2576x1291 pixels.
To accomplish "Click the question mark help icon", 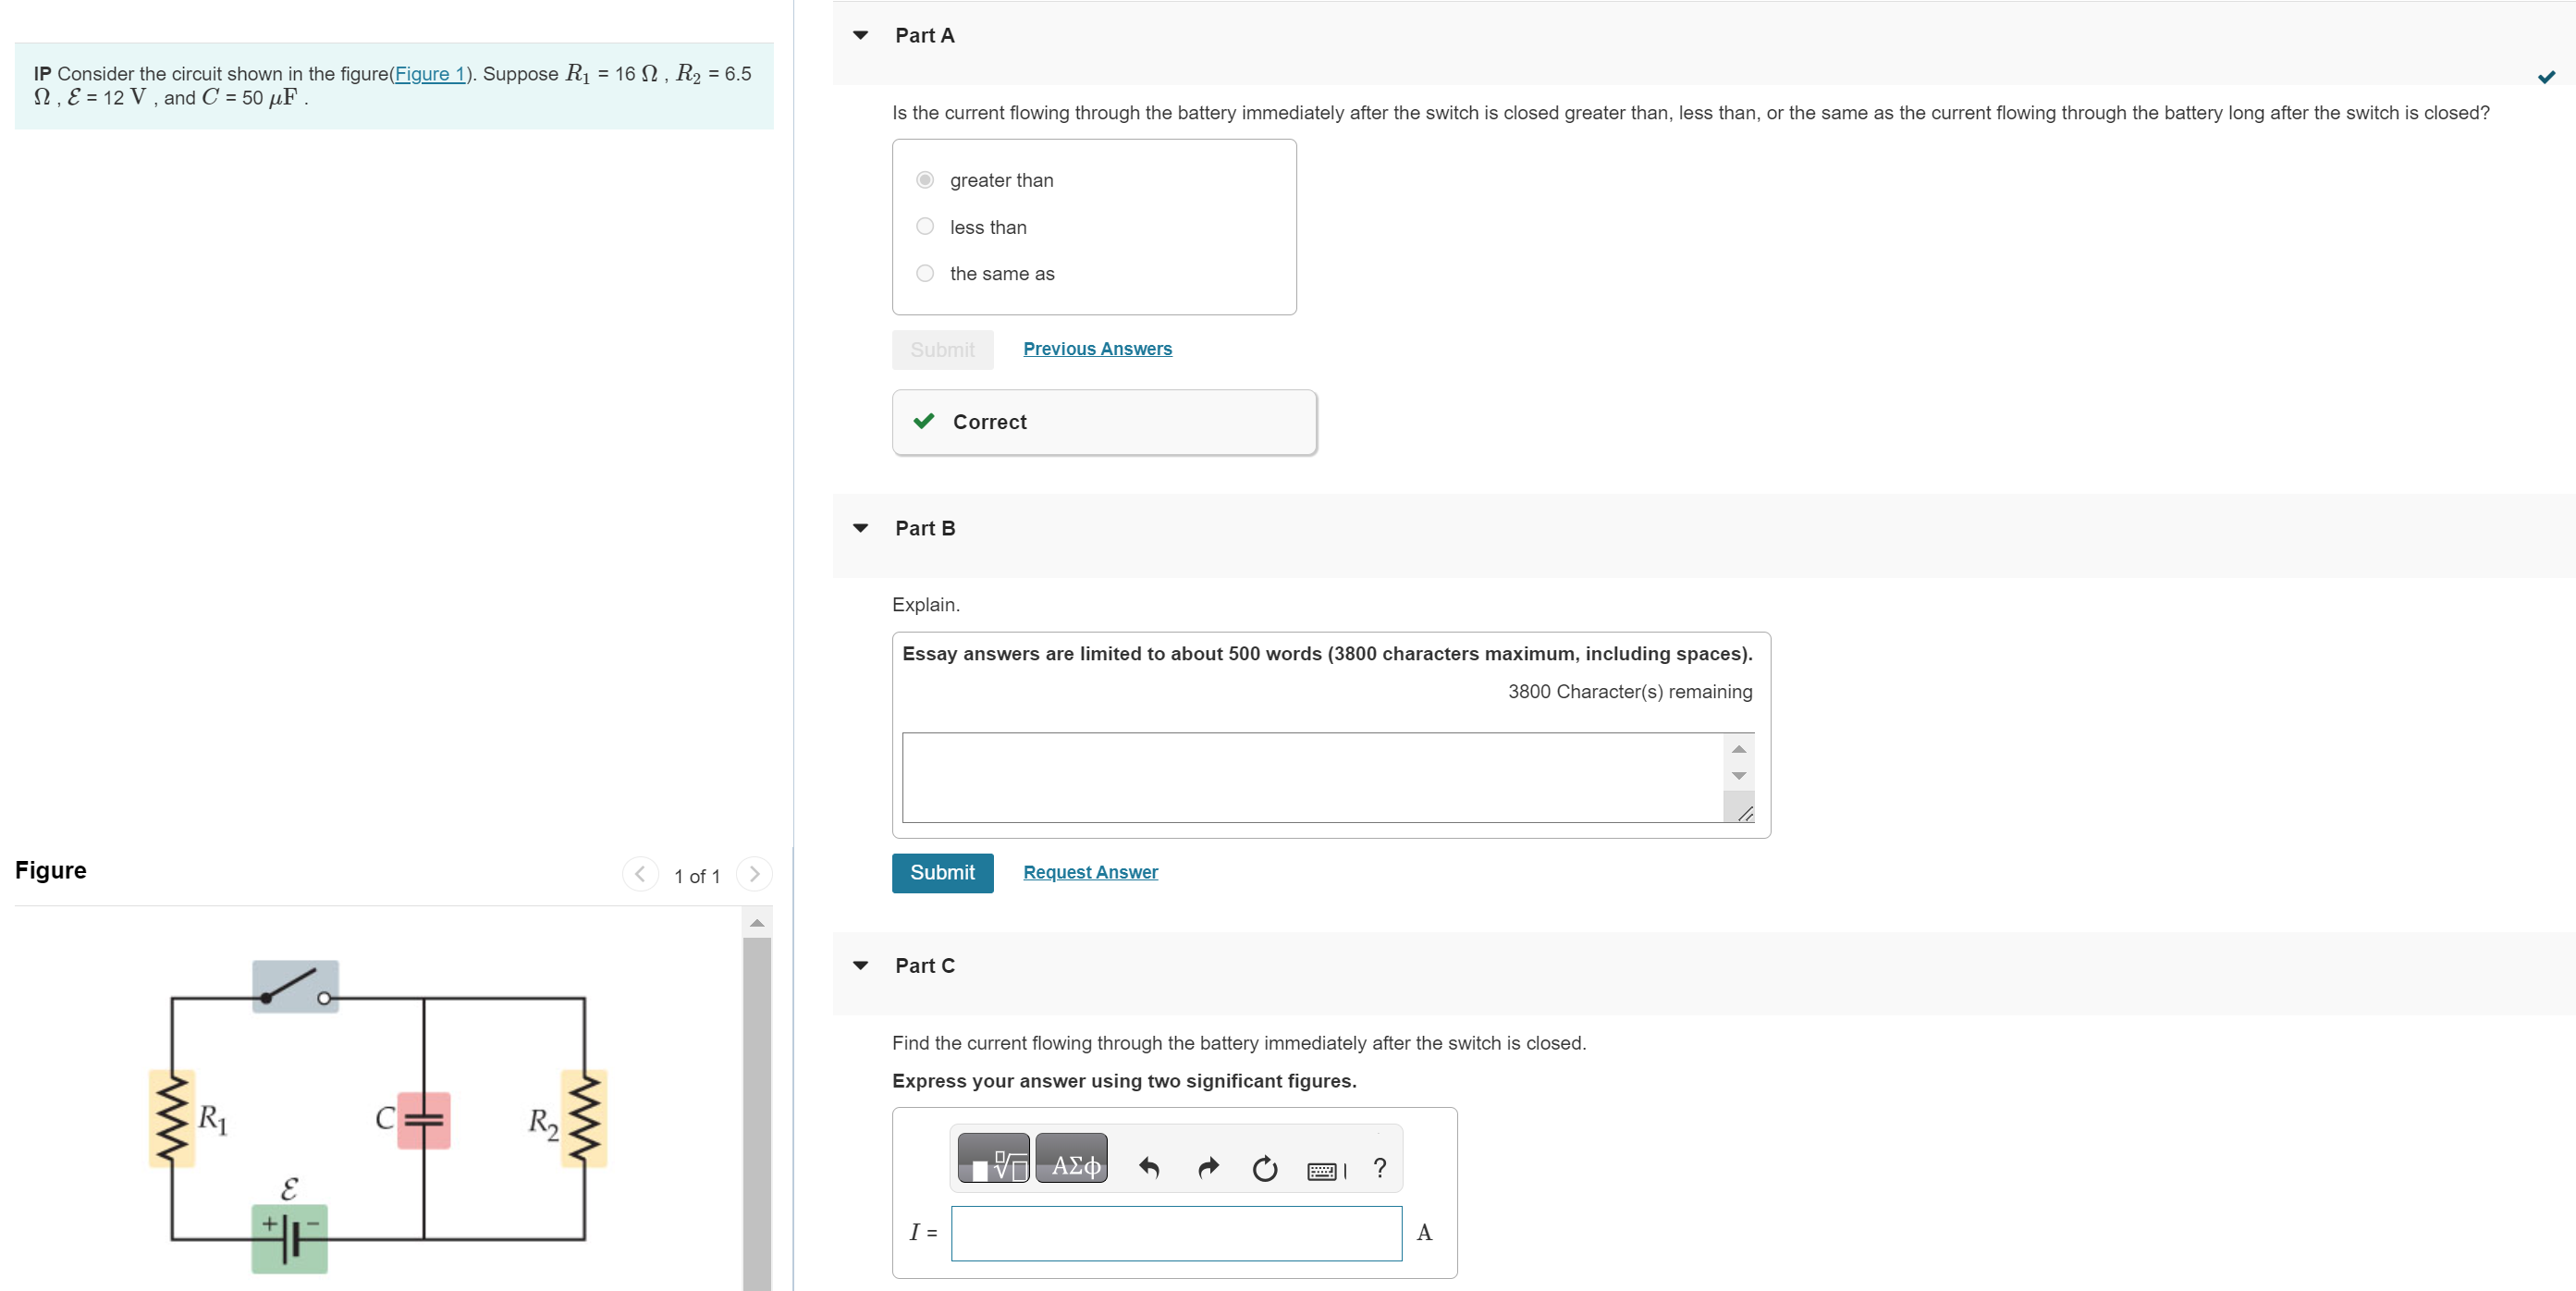I will click(1379, 1167).
